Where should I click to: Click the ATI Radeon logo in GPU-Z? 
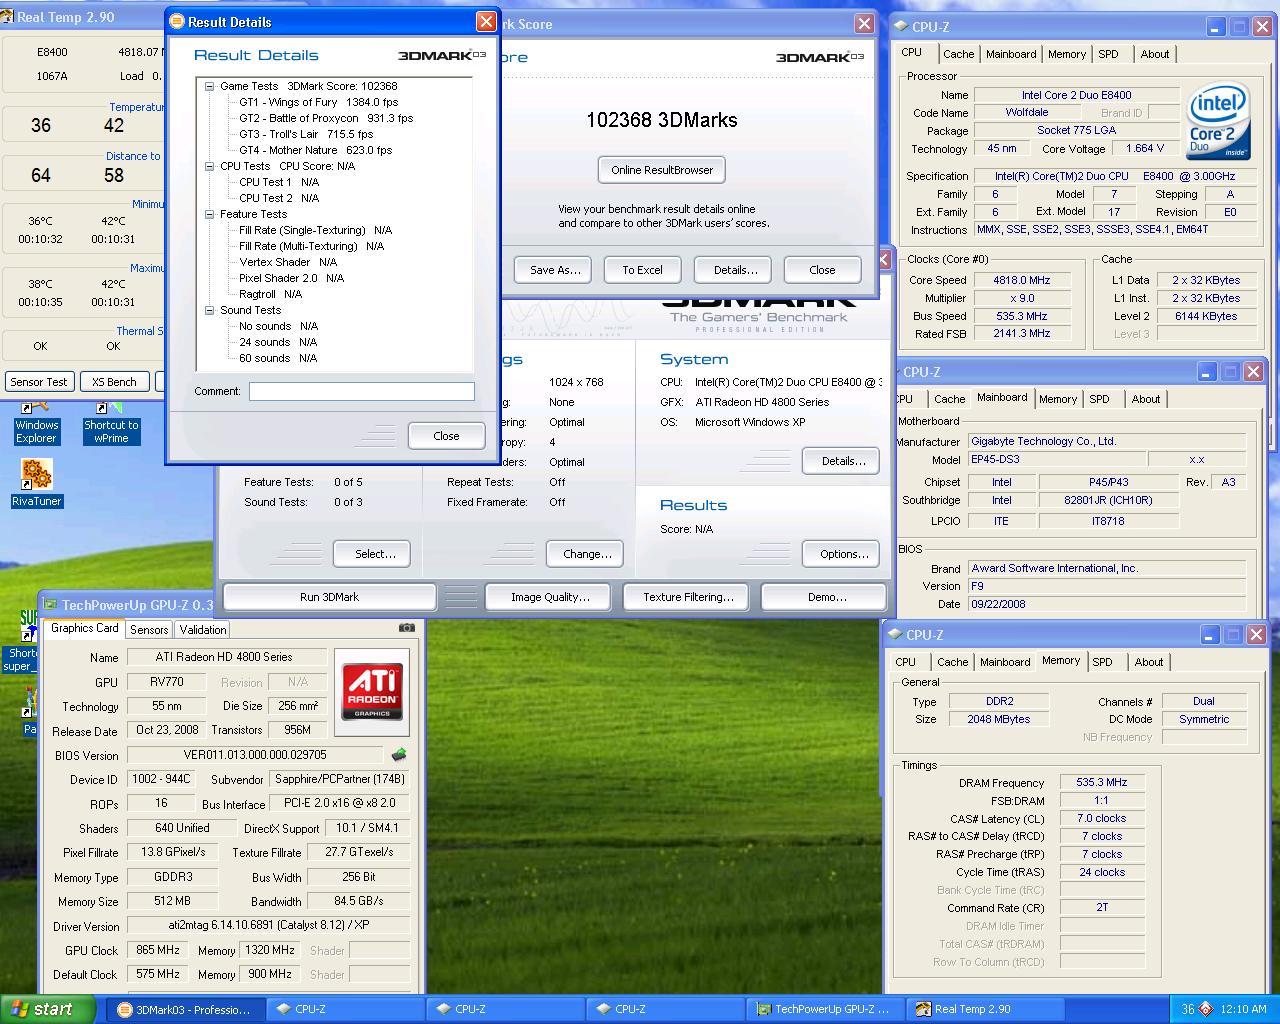point(372,690)
